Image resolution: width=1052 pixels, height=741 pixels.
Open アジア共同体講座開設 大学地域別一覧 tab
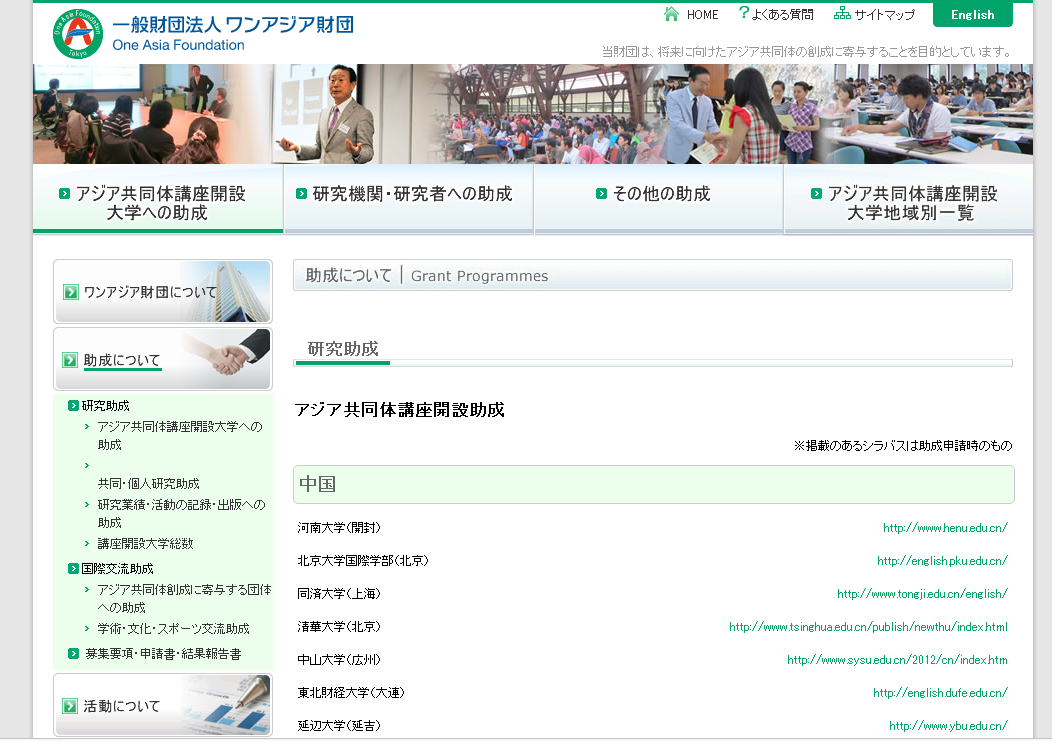coord(908,203)
